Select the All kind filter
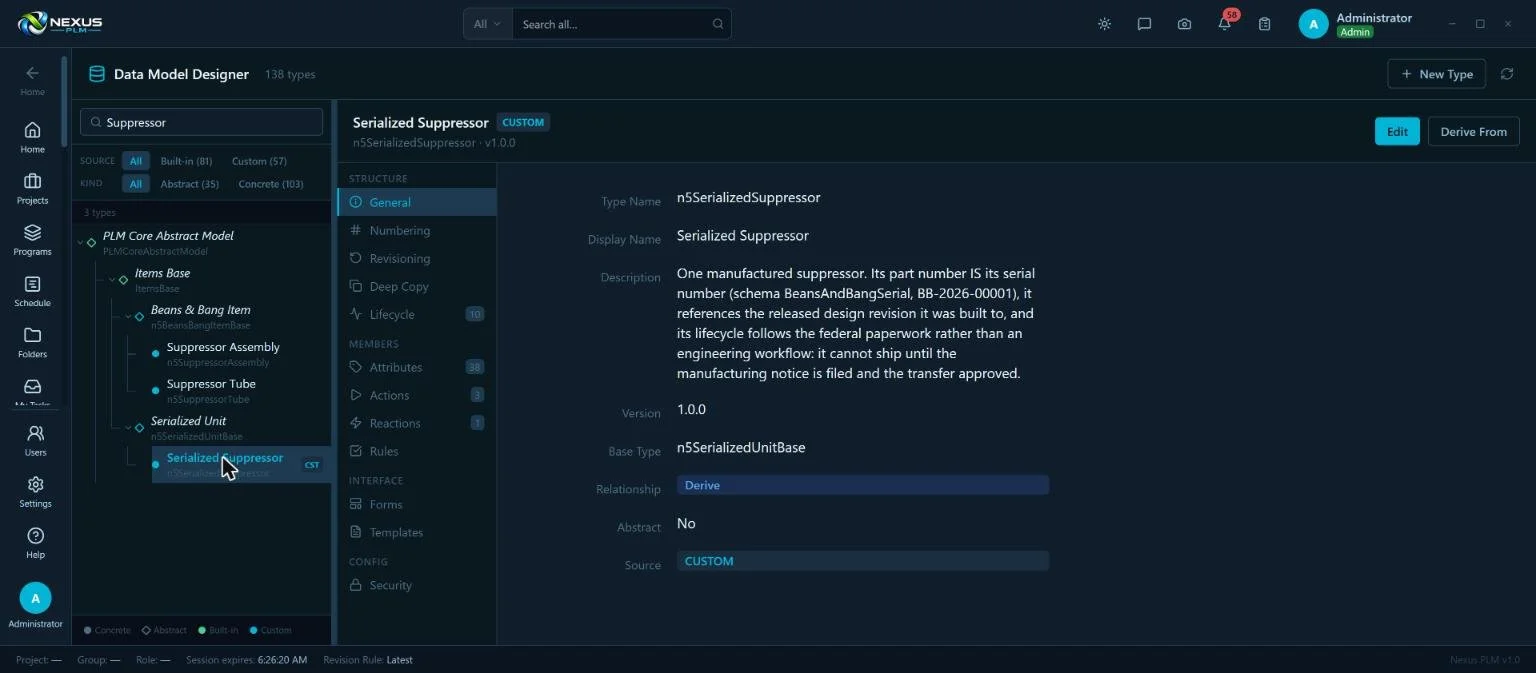 tap(136, 184)
